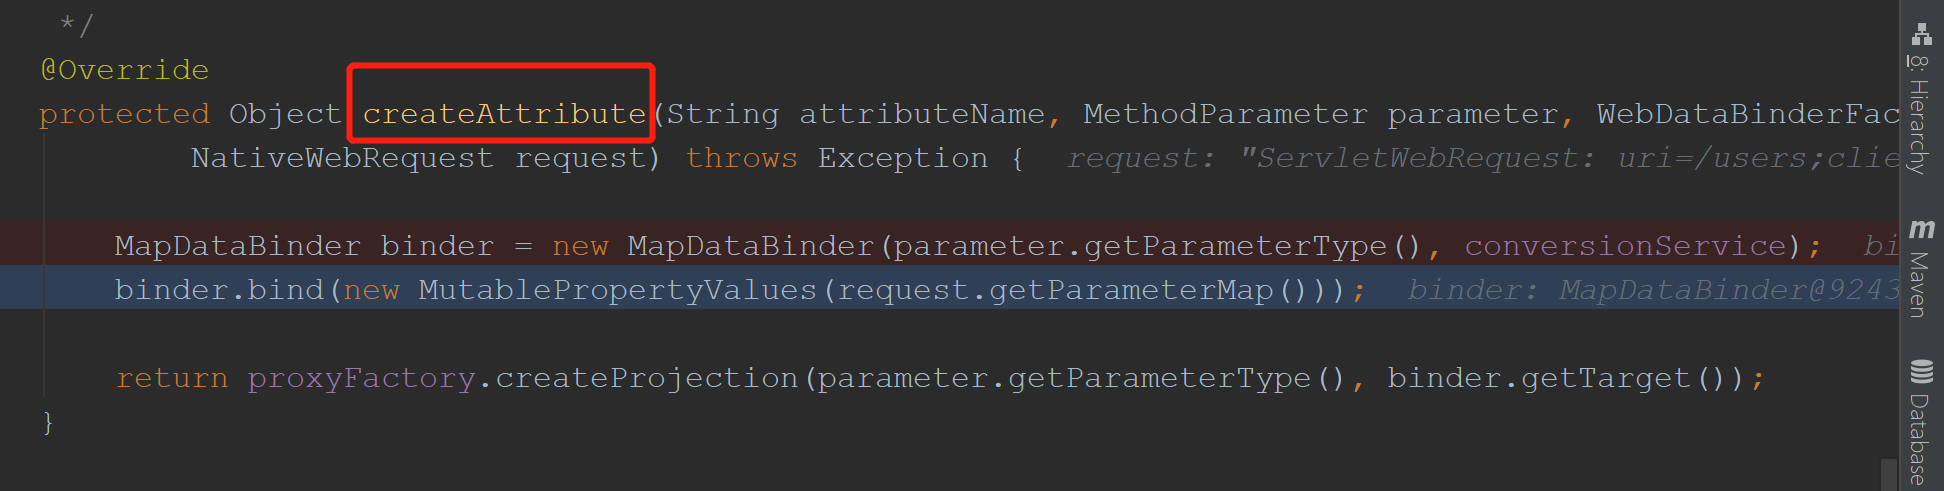
Task: Click the proxyFactory field in return statement
Action: 361,378
